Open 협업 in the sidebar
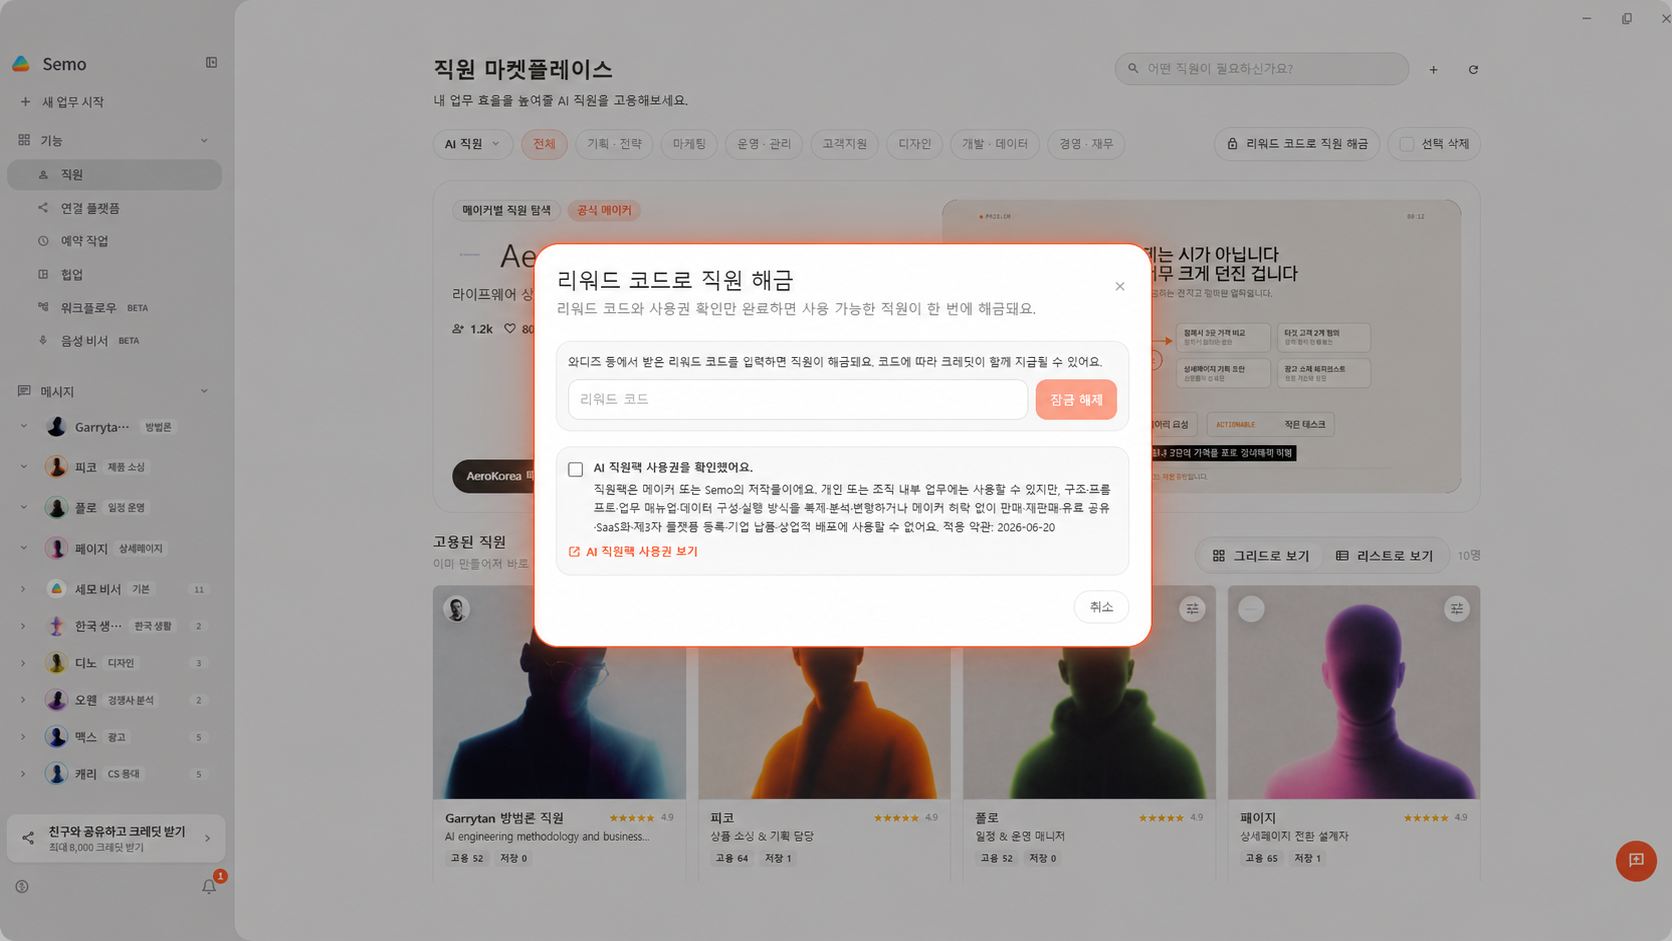Viewport: 1672px width, 941px height. [x=114, y=274]
